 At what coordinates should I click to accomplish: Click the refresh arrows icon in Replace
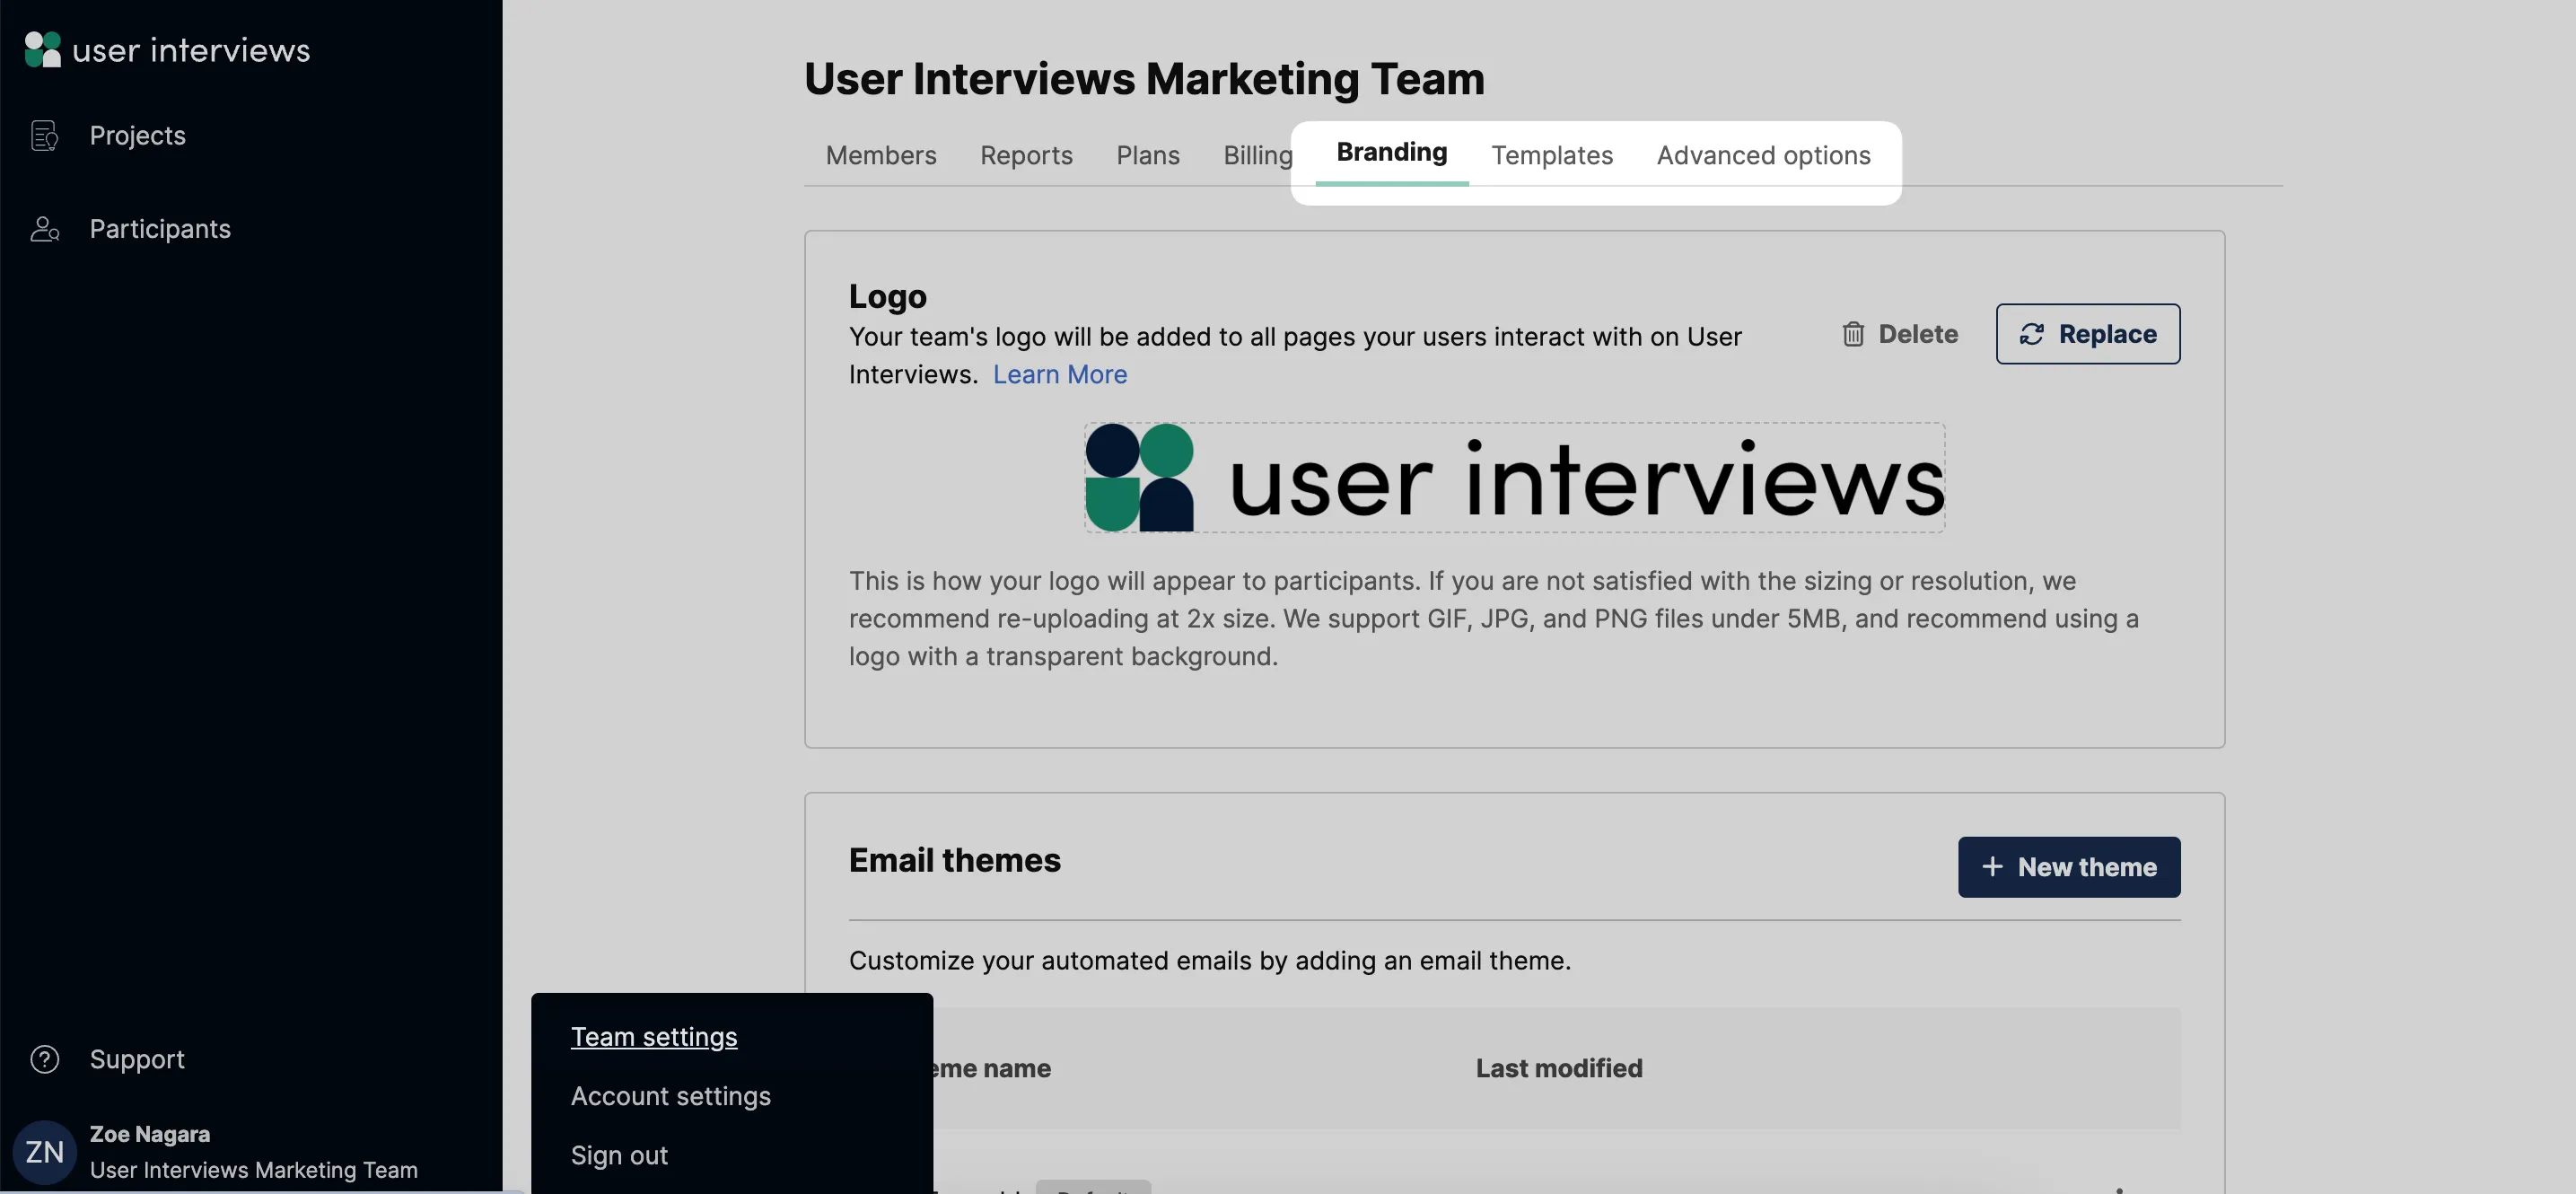2031,334
